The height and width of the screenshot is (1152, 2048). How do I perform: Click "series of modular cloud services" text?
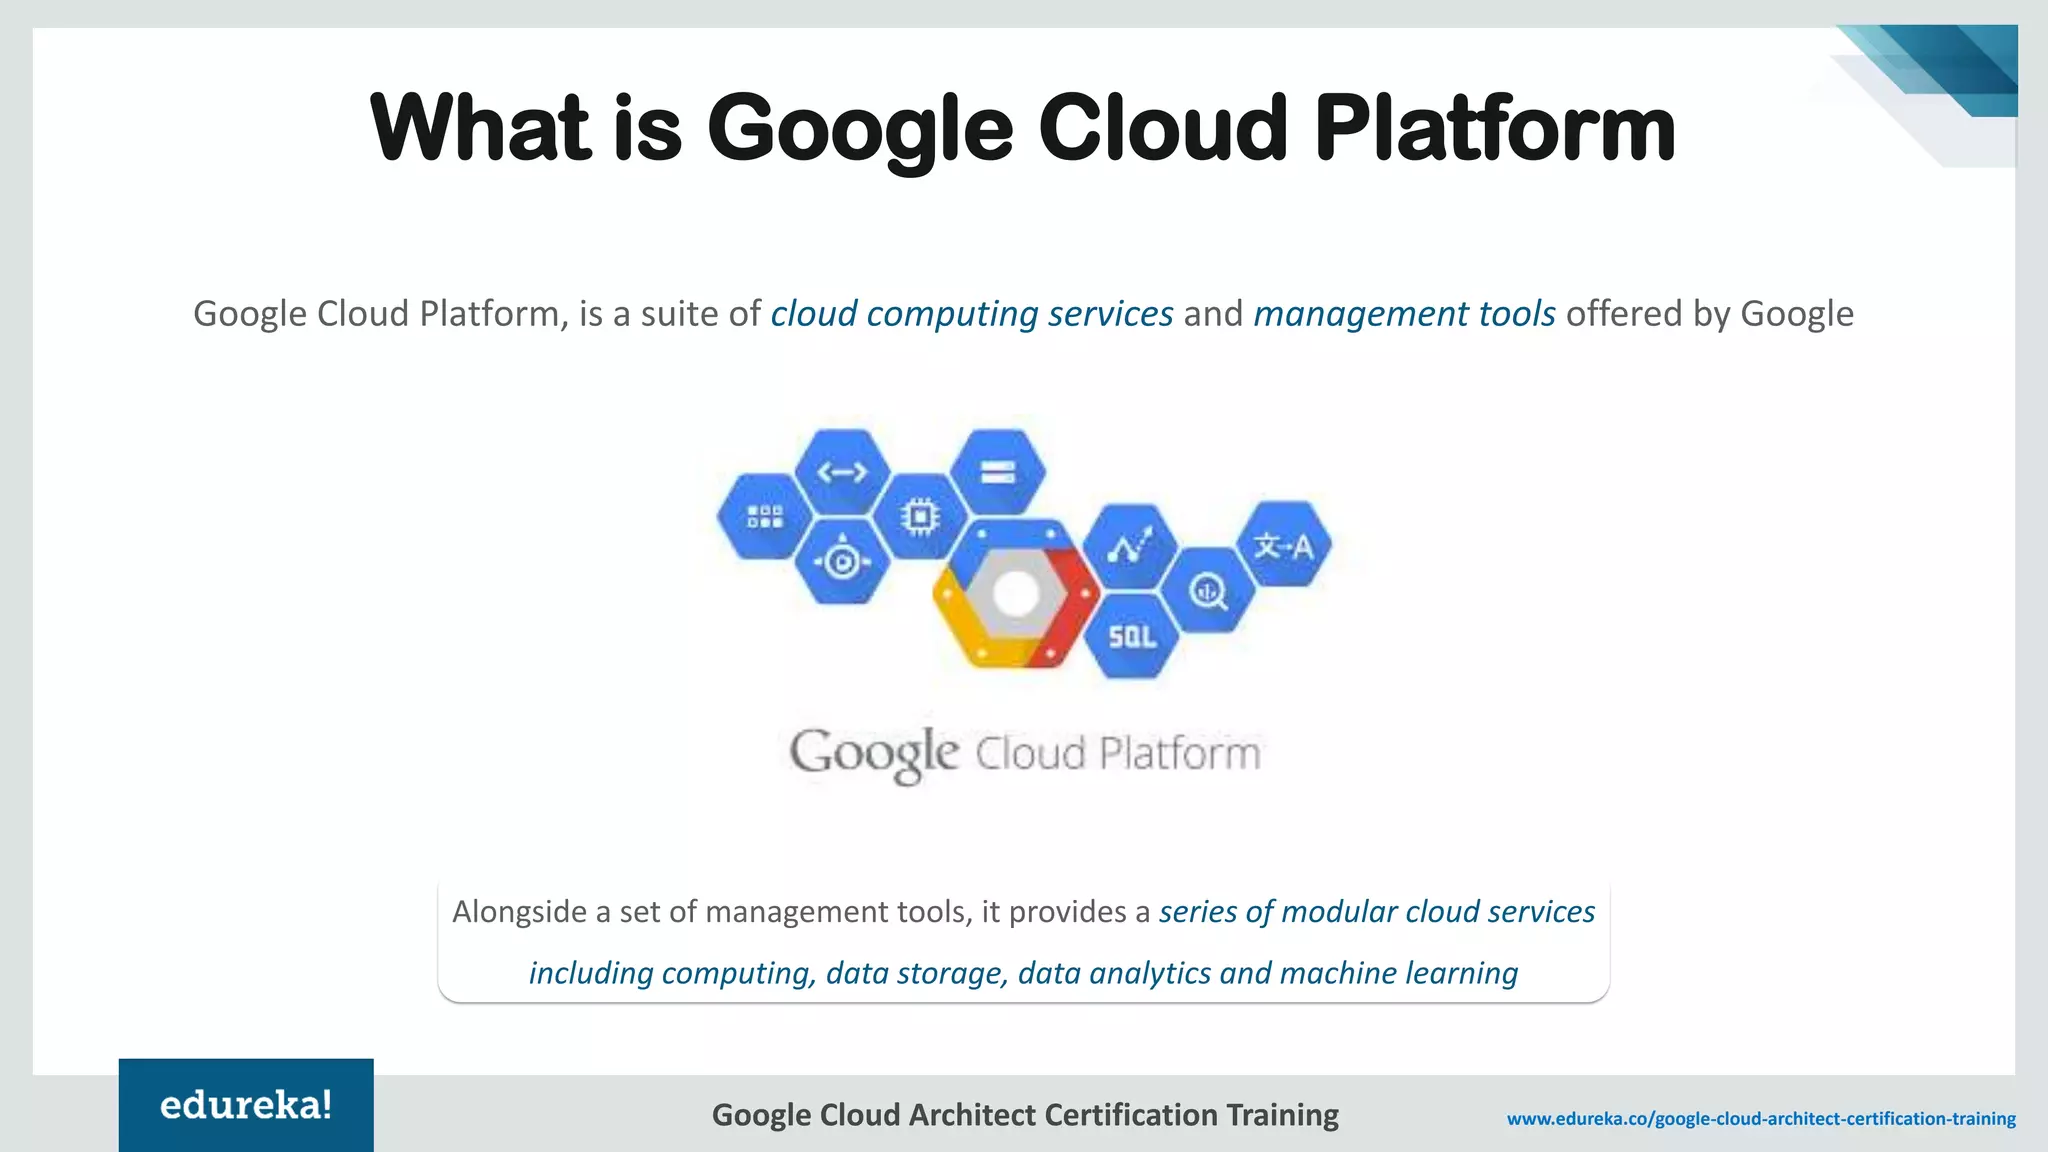pyautogui.click(x=1376, y=912)
